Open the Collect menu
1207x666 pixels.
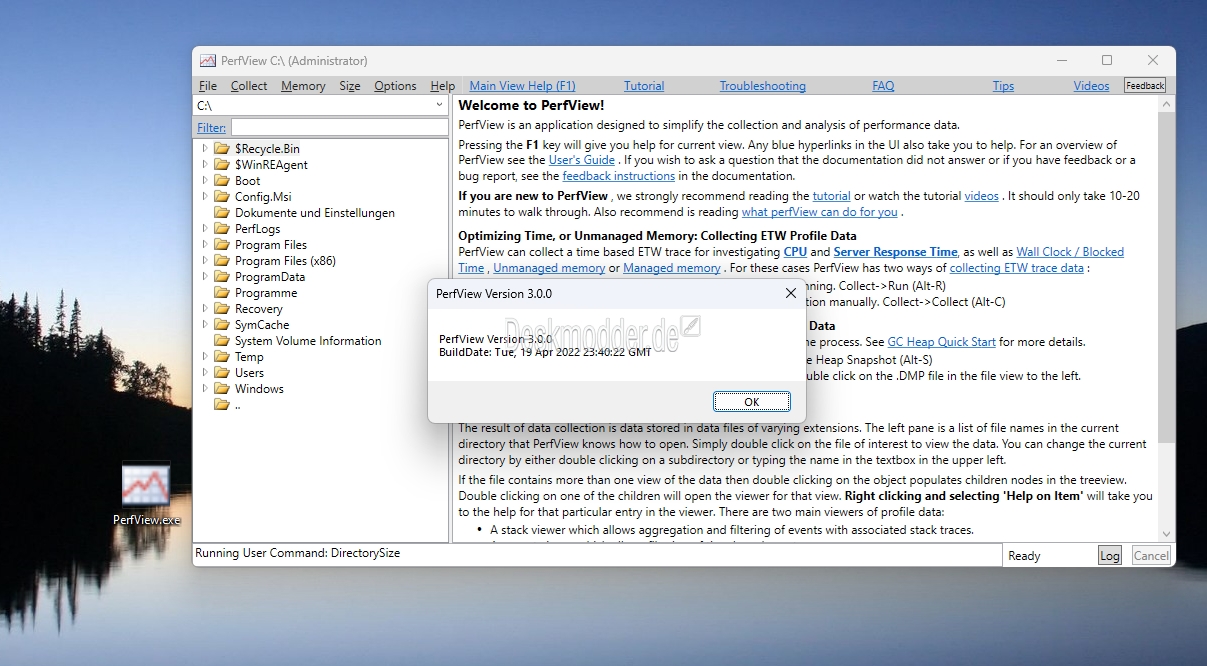tap(249, 86)
